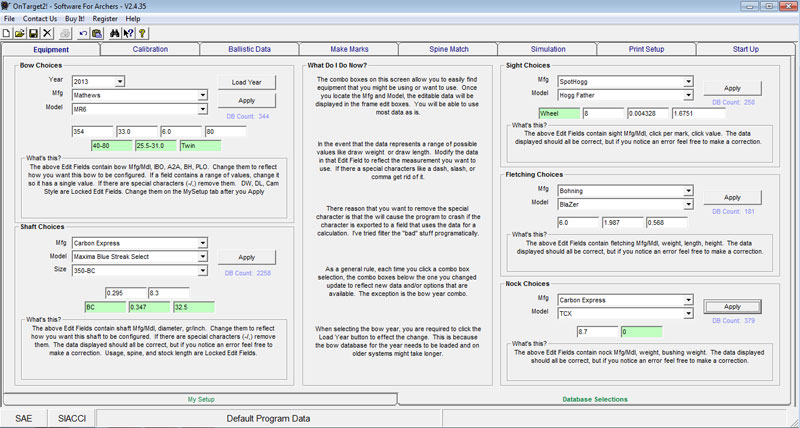
Task: Click the shaft gr/inch field 8.3
Action: [x=169, y=293]
